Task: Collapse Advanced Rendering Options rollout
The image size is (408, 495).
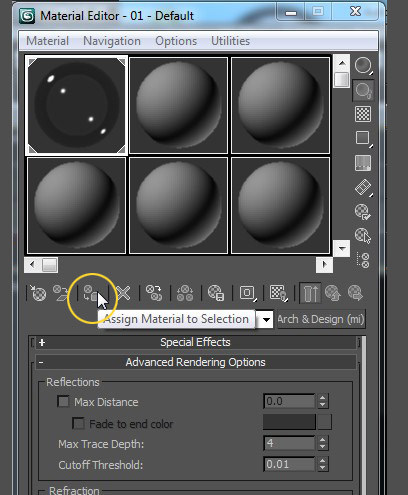Action: pyautogui.click(x=196, y=362)
